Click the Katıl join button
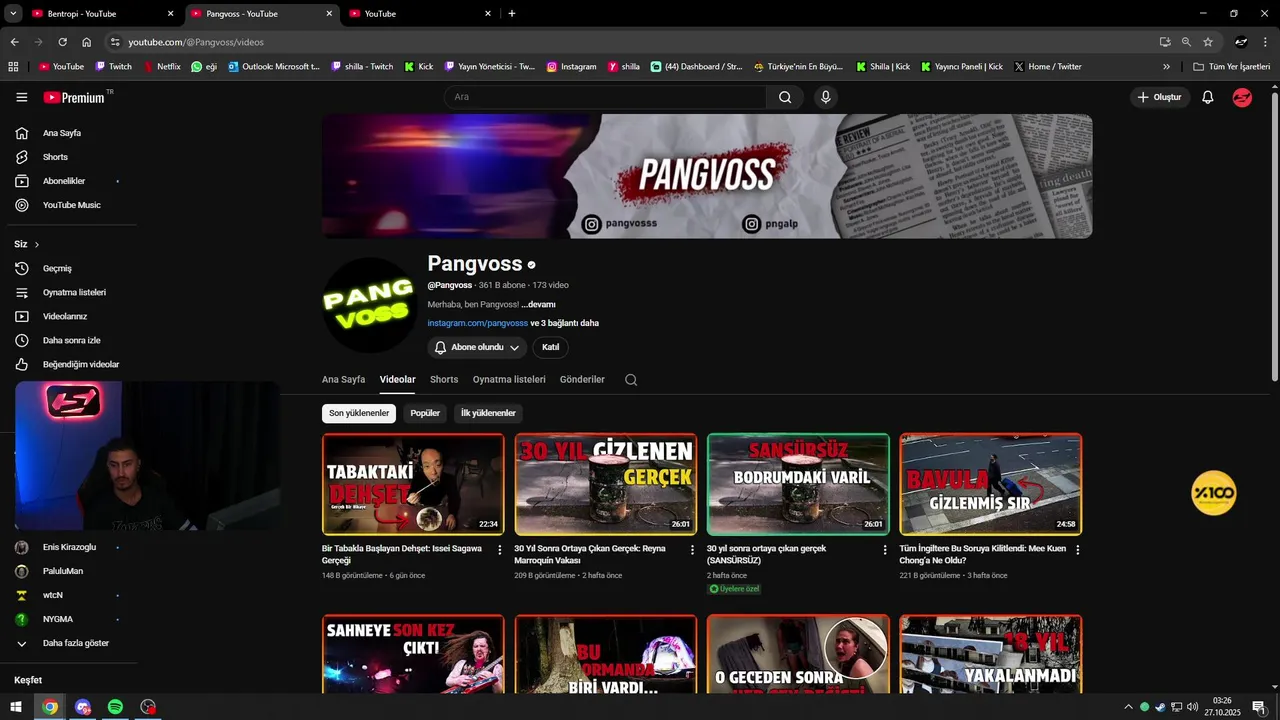1280x720 pixels. coord(550,348)
